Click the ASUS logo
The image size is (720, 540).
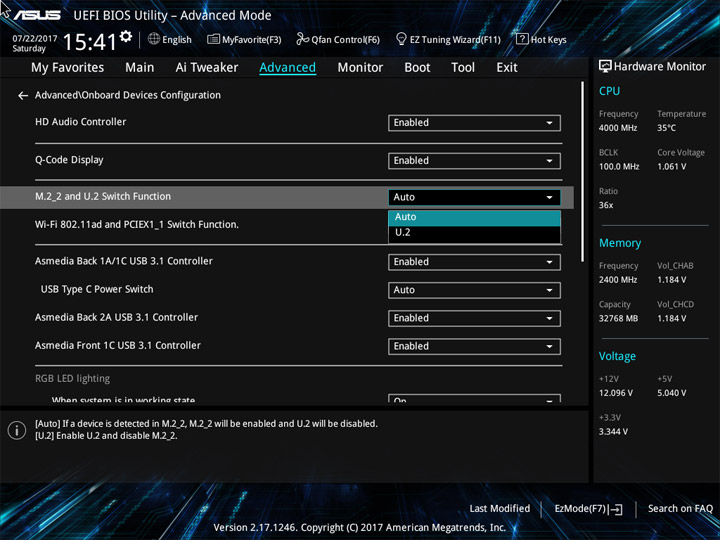coord(37,15)
